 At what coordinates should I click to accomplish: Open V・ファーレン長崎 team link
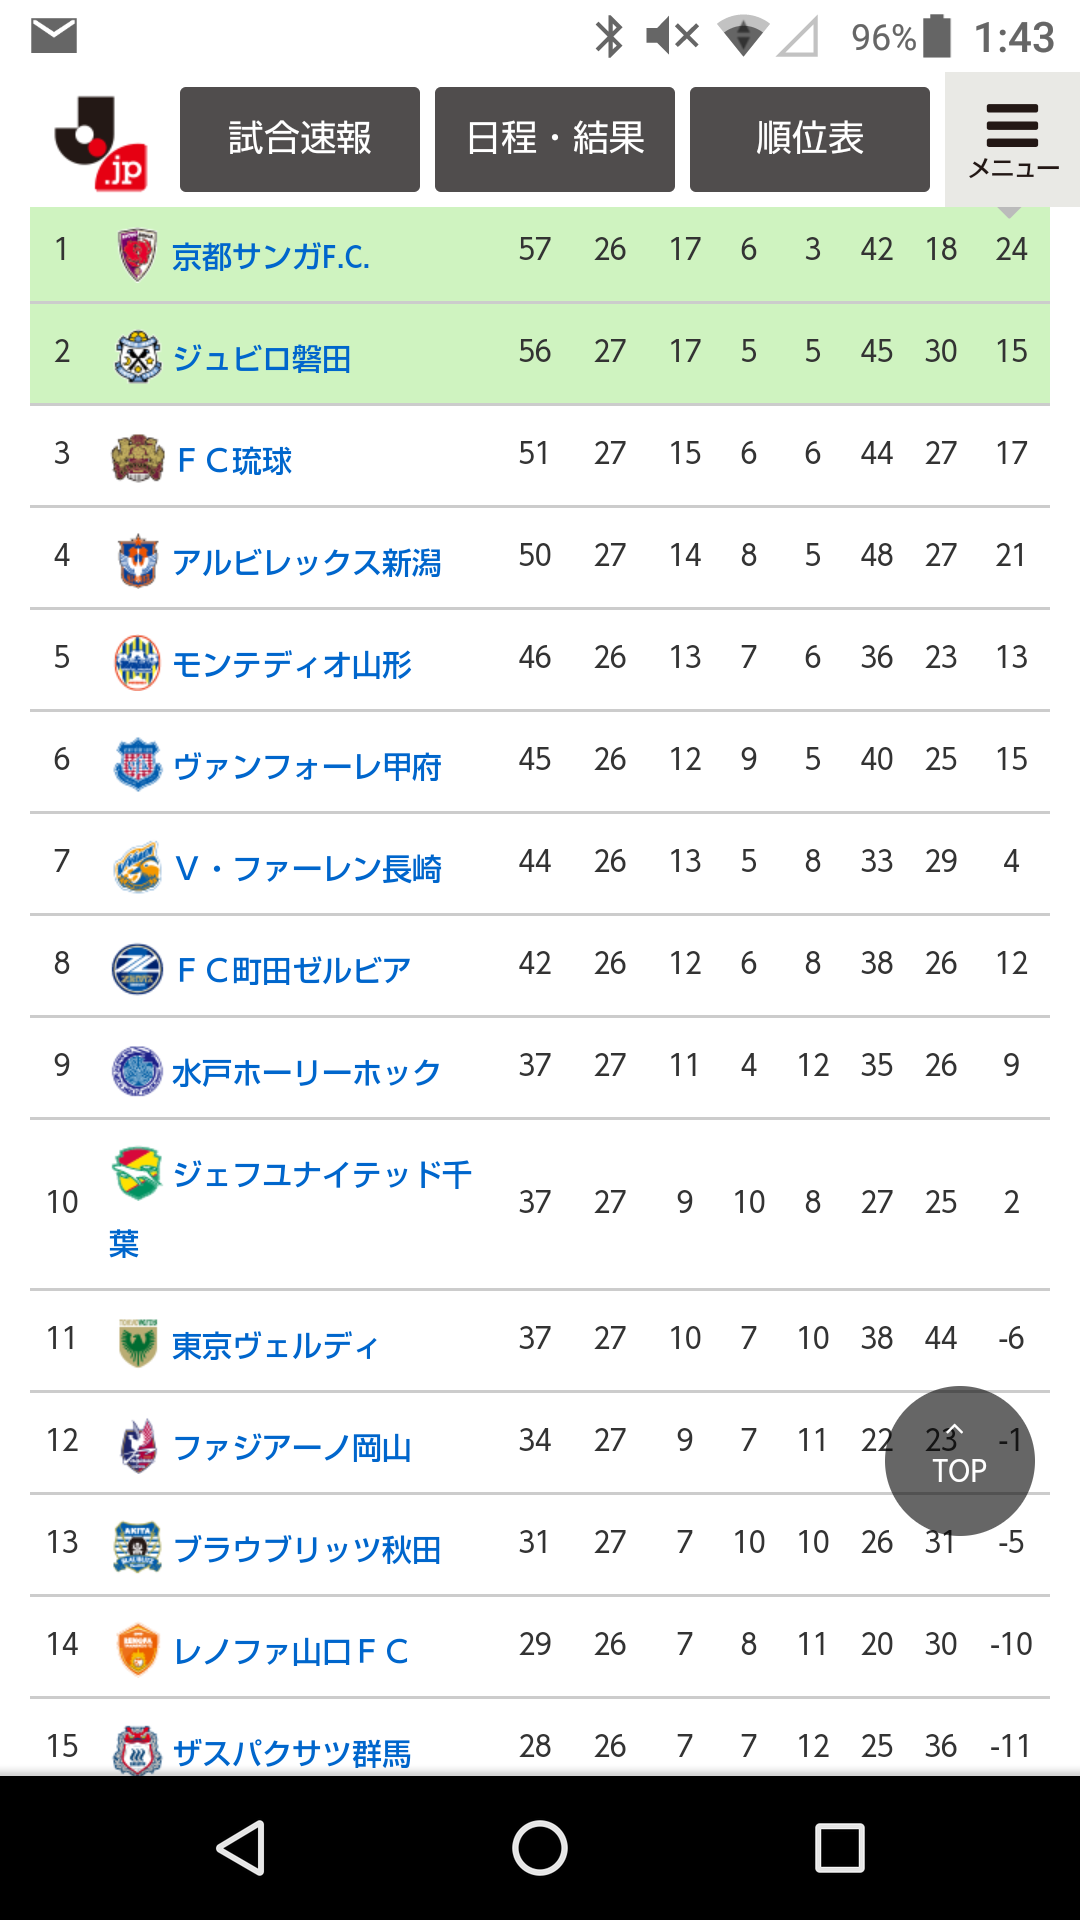point(308,869)
